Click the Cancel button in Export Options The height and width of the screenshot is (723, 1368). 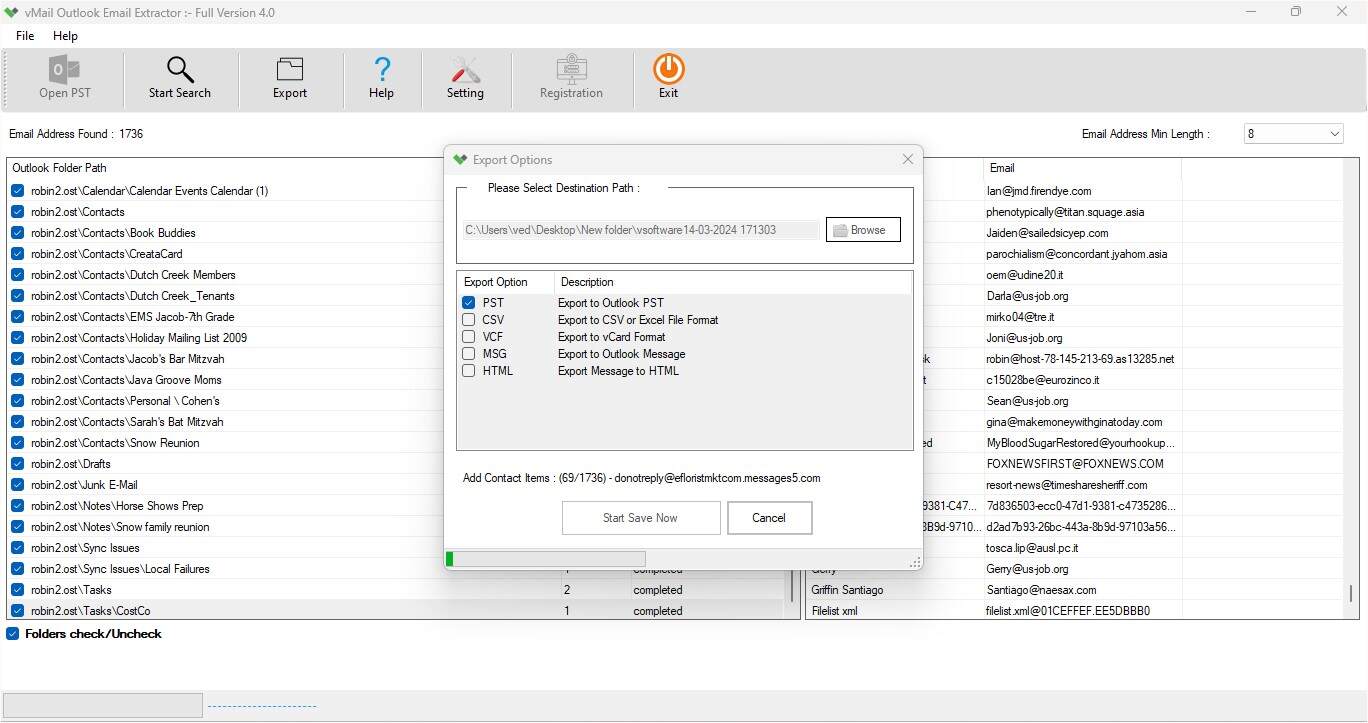click(769, 518)
